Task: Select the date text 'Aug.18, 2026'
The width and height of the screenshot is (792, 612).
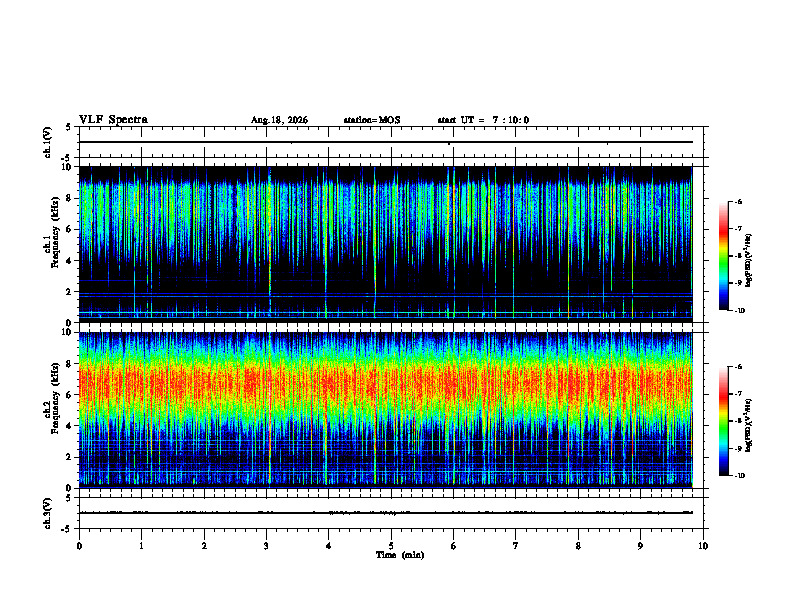Action: click(279, 120)
